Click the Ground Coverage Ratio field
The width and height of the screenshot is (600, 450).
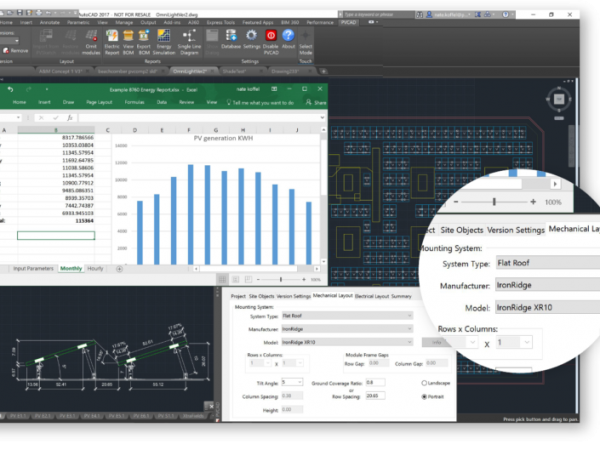pyautogui.click(x=376, y=382)
